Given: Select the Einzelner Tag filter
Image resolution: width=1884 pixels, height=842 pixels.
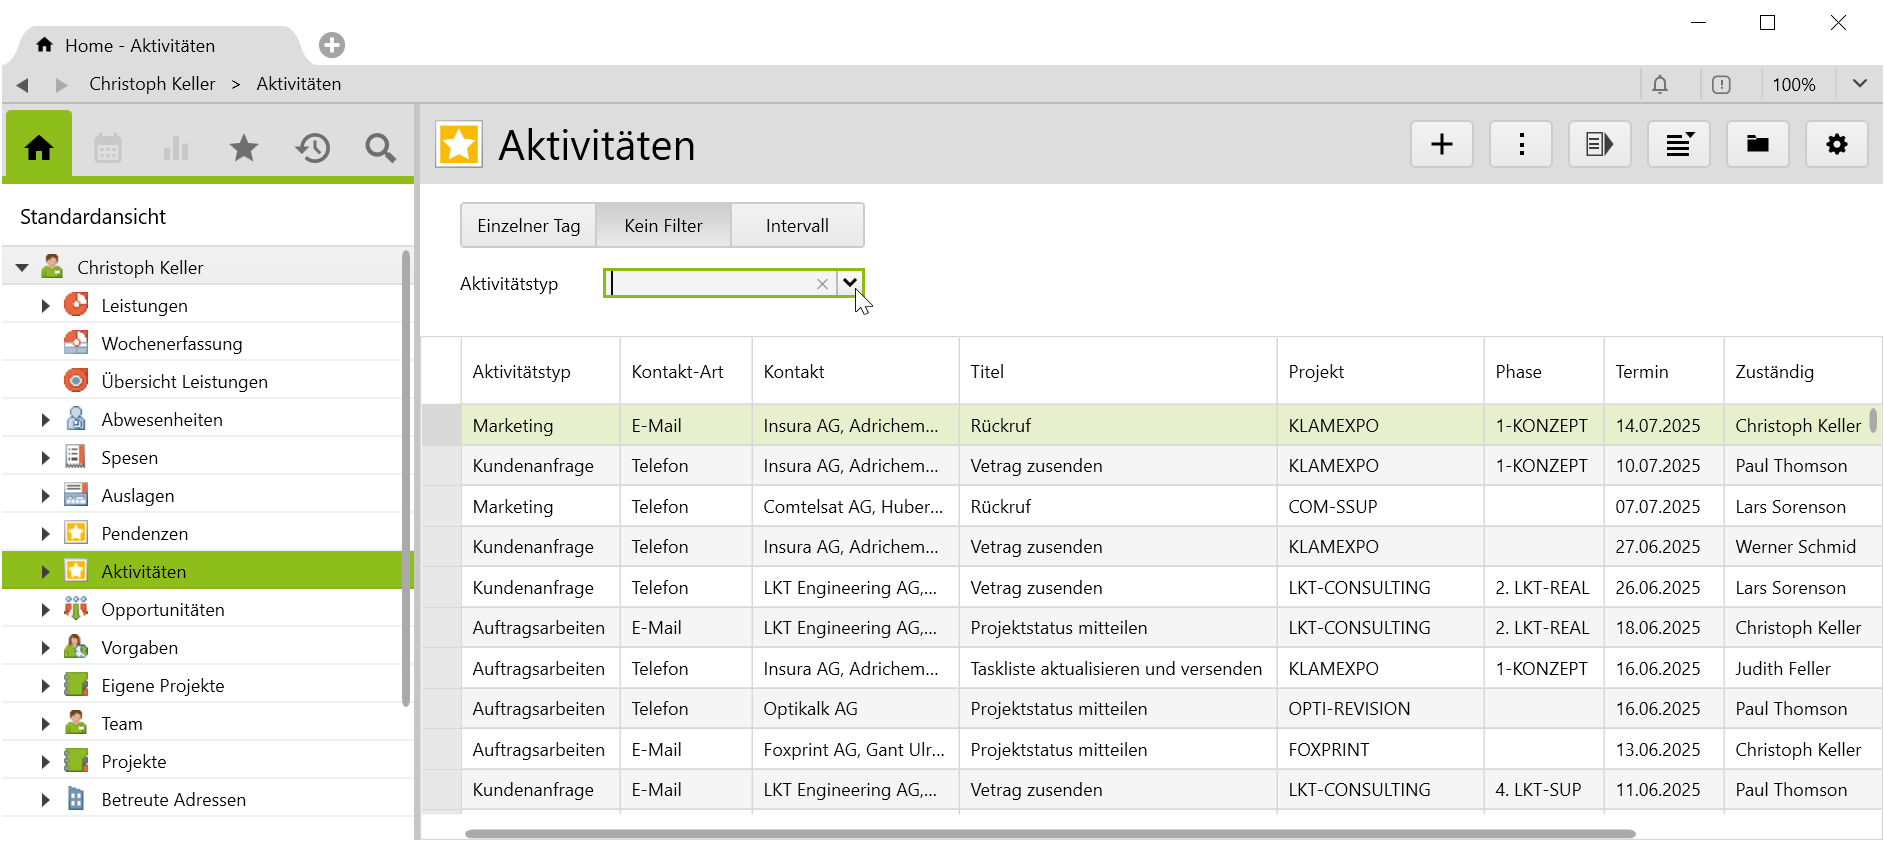Looking at the screenshot, I should click(528, 226).
